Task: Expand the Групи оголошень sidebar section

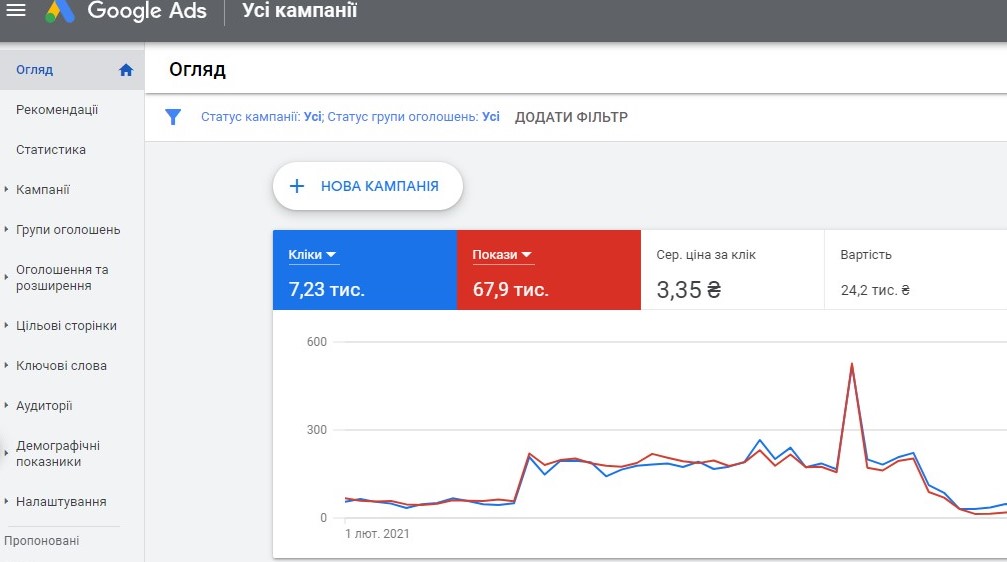Action: (7, 230)
